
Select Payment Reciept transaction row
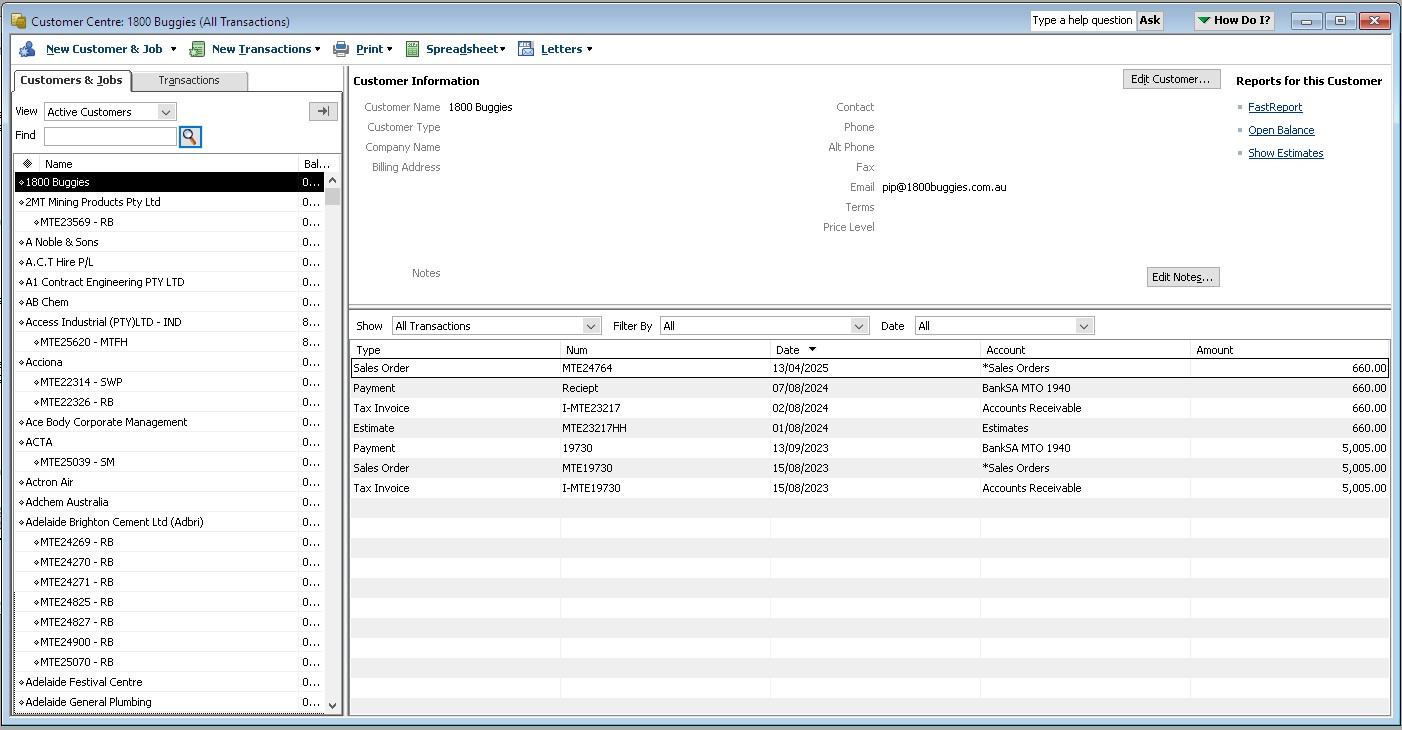[x=869, y=388]
